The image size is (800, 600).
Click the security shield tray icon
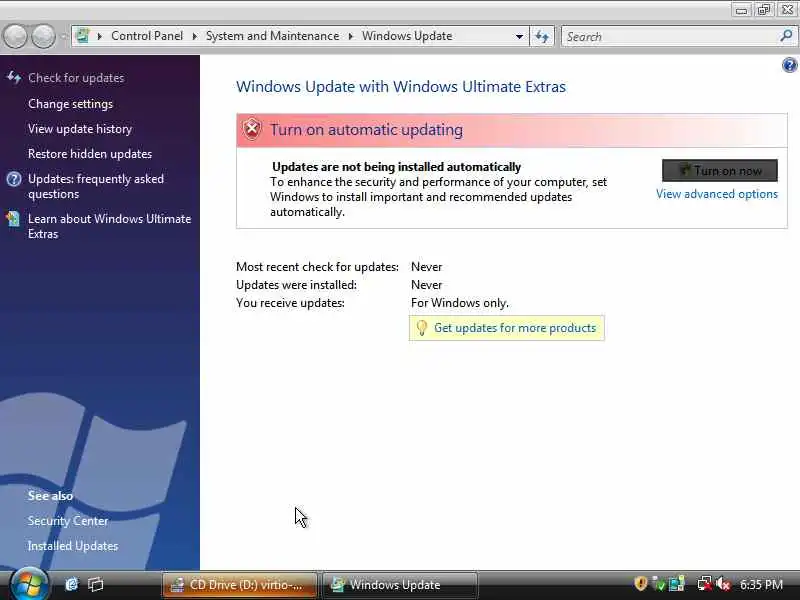641,584
